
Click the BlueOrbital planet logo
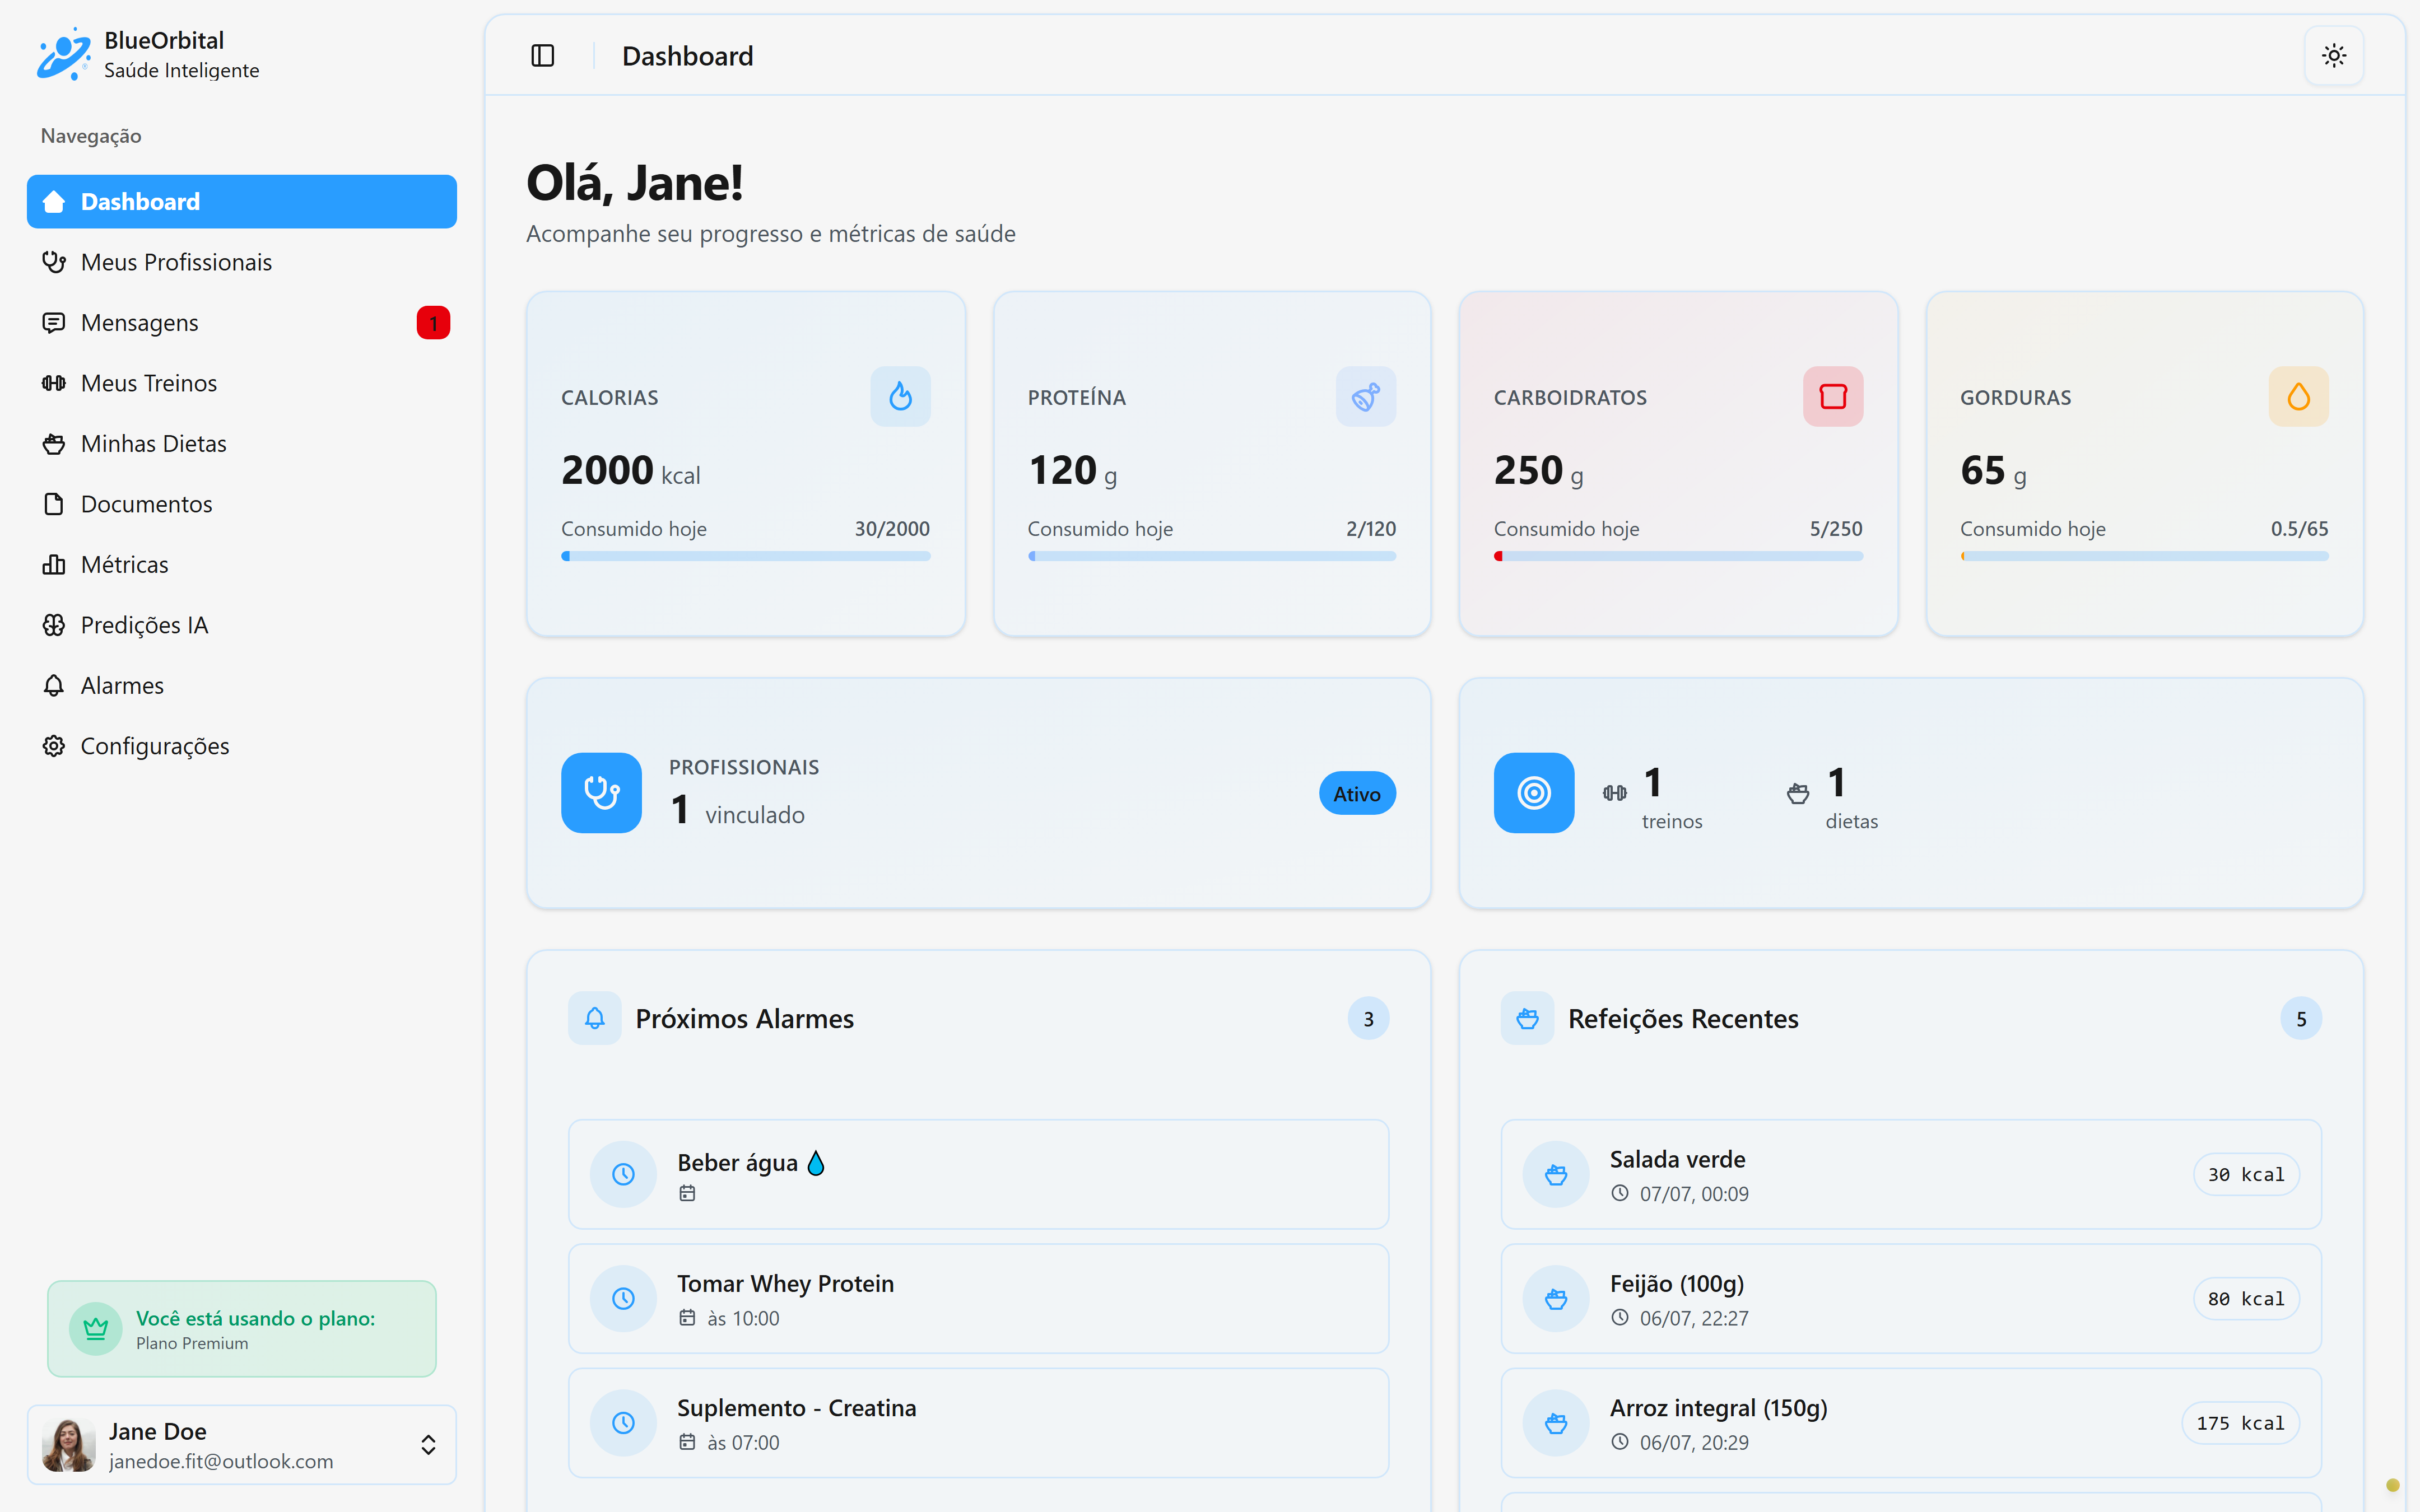[64, 54]
